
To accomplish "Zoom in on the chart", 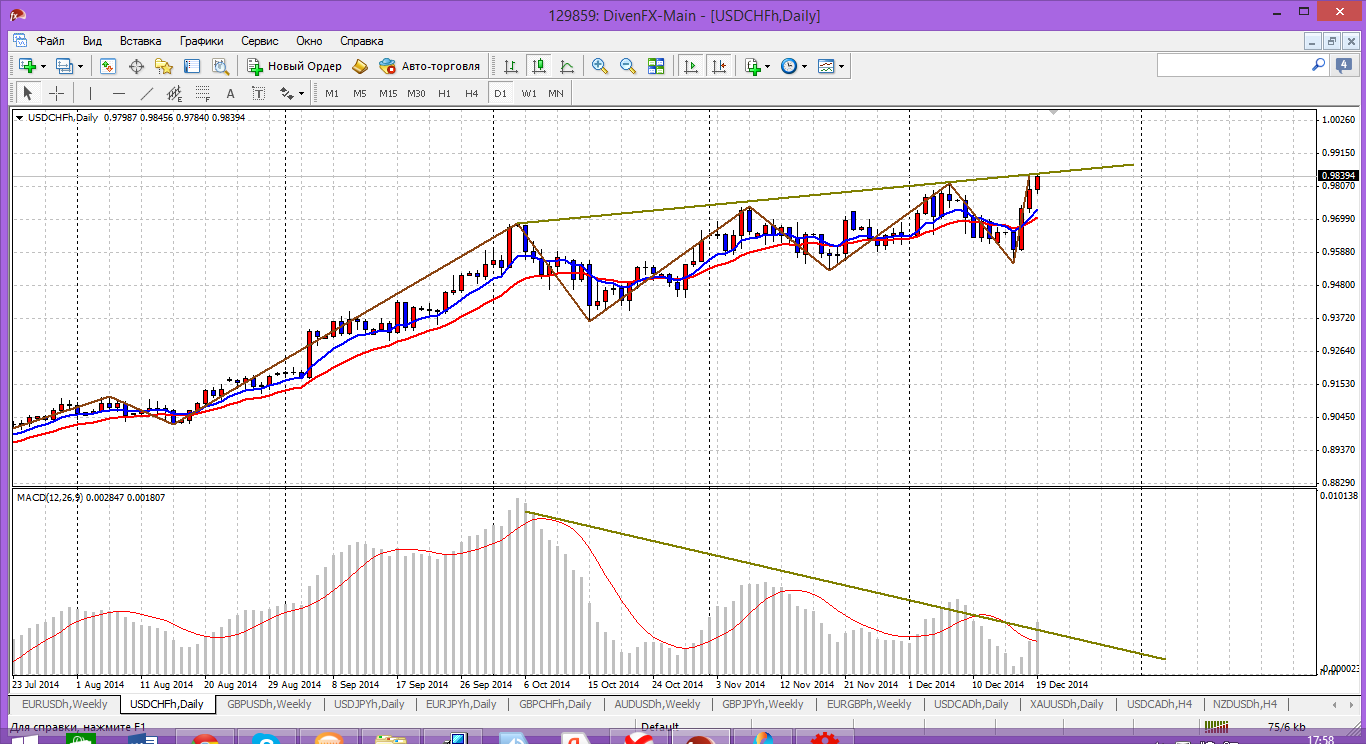I will click(x=600, y=66).
